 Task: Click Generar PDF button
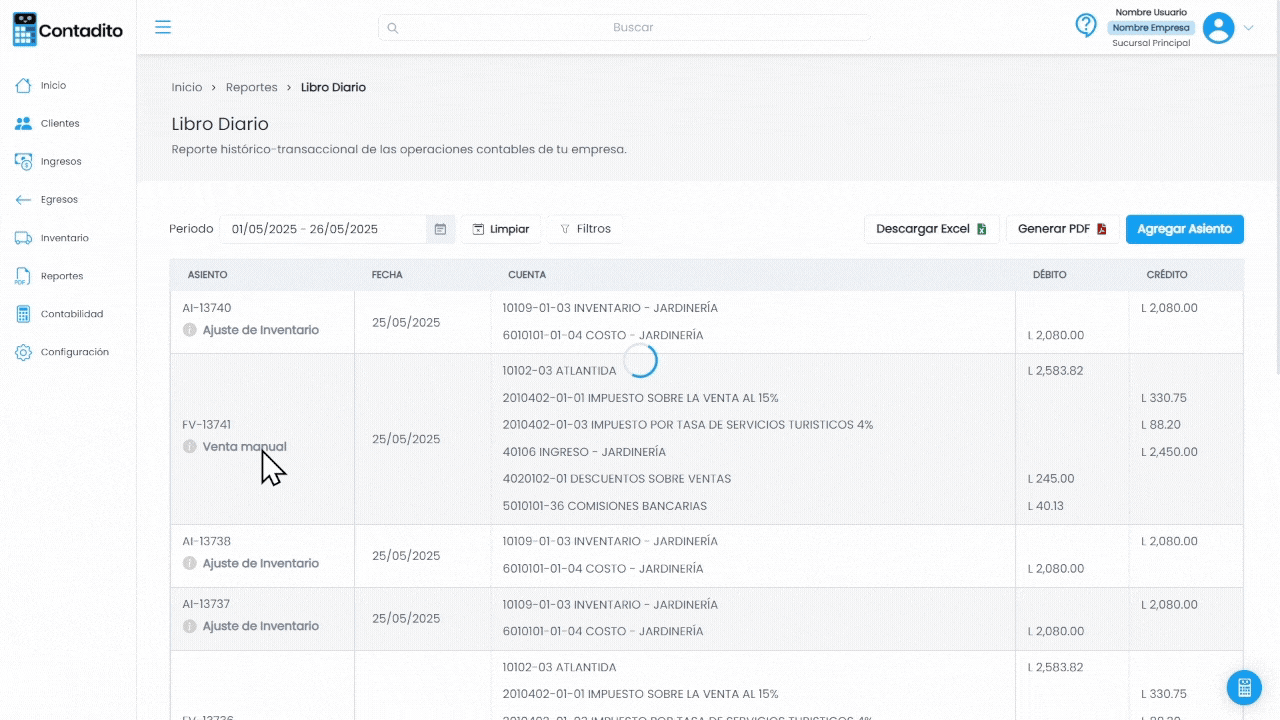(1062, 229)
